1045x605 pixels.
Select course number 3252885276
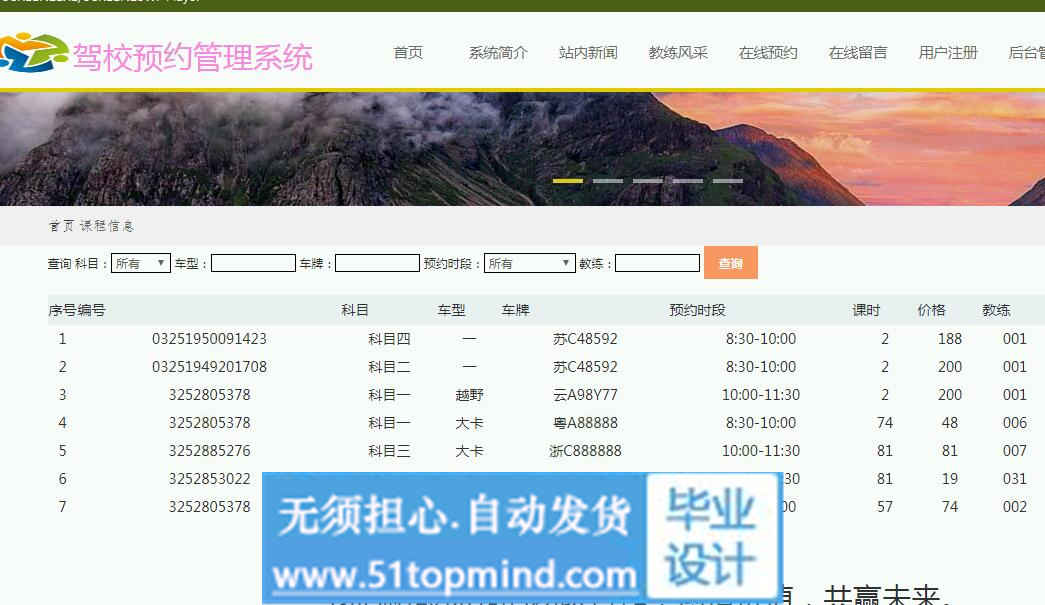click(209, 450)
